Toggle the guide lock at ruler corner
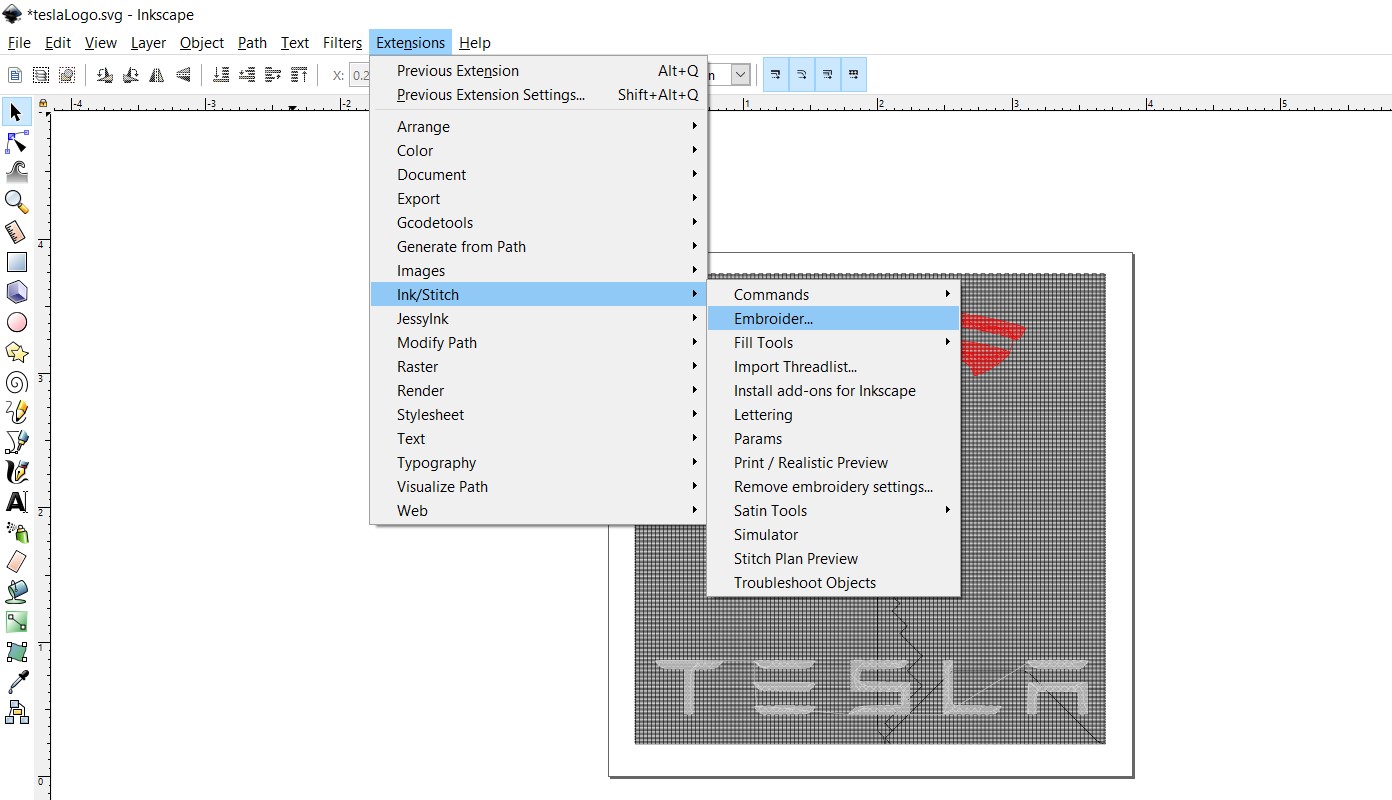The image size is (1392, 800). (x=42, y=104)
